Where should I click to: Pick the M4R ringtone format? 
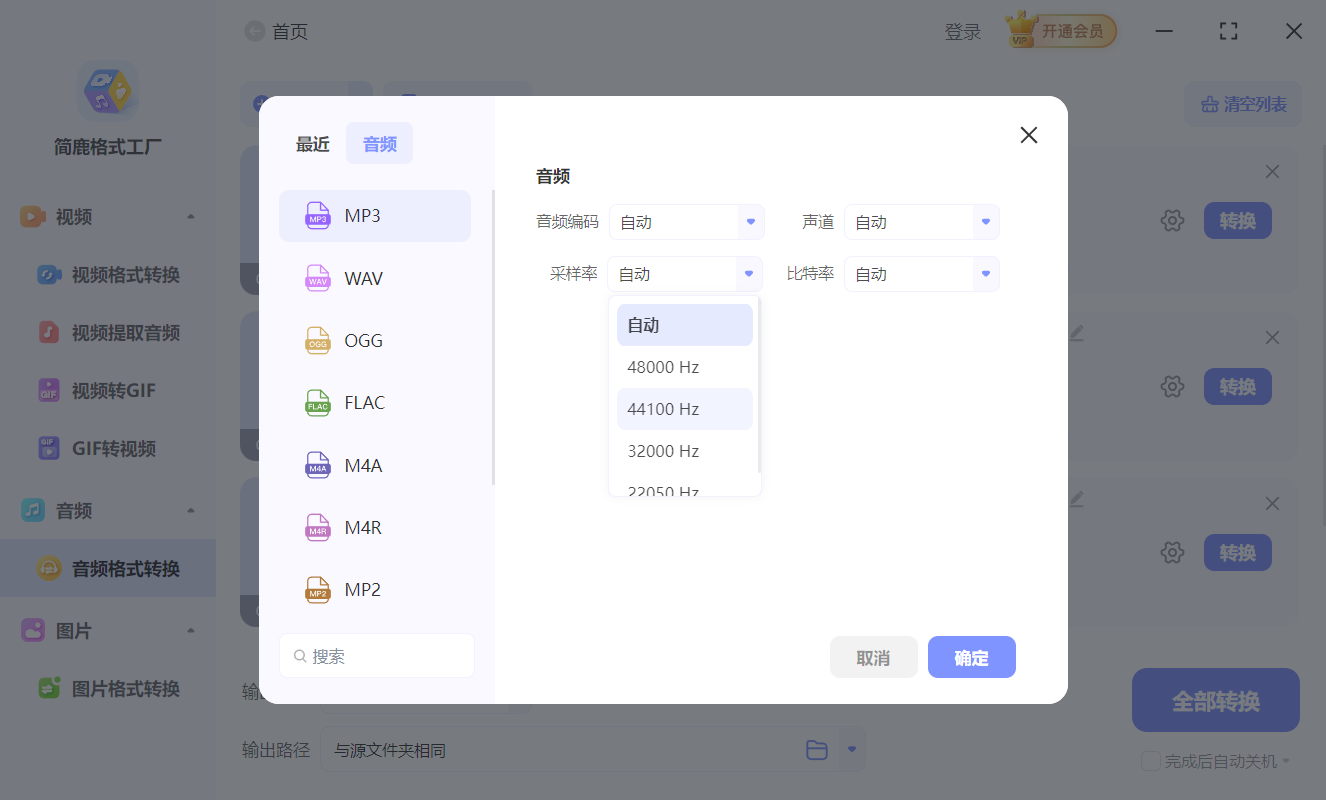tap(375, 527)
